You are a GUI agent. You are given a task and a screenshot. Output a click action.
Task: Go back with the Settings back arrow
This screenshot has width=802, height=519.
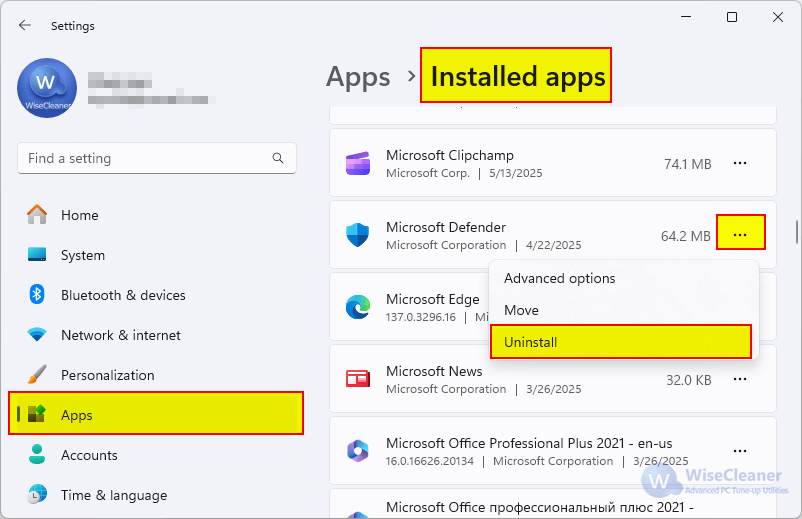point(25,25)
